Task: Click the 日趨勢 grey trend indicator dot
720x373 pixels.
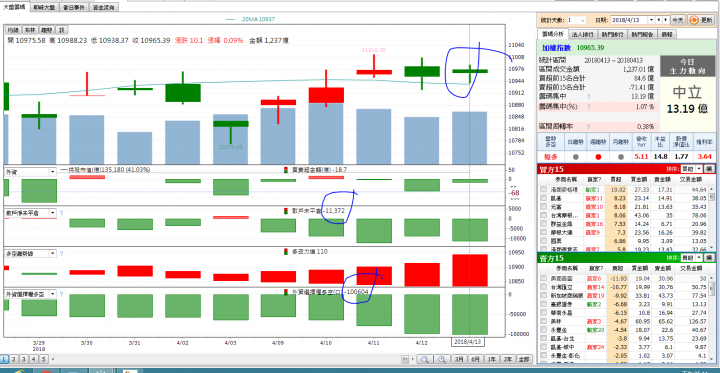Action: pos(576,157)
